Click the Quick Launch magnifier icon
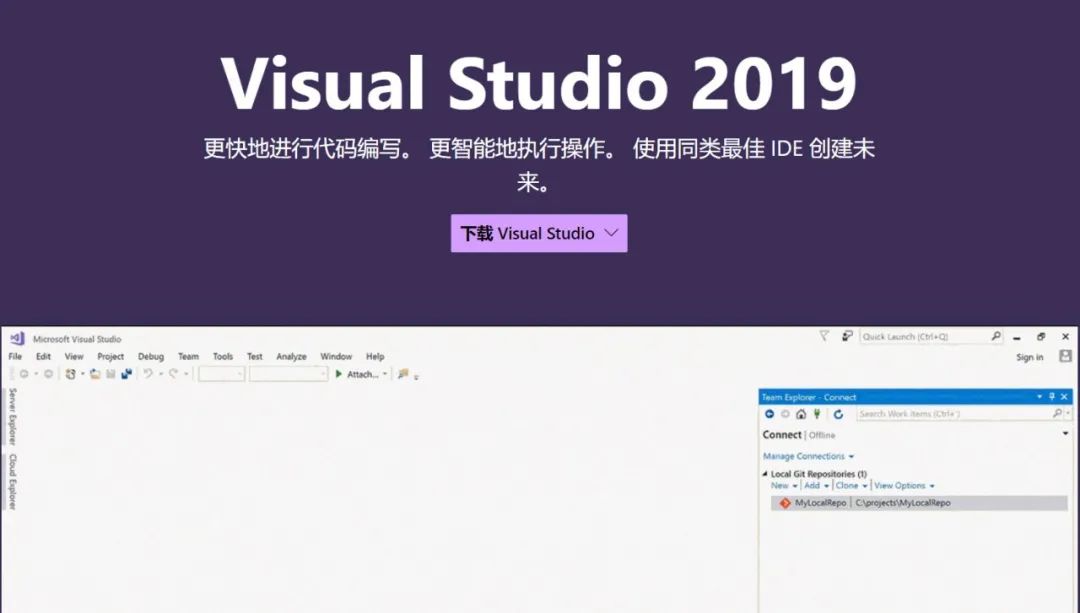1080x613 pixels. tap(996, 336)
